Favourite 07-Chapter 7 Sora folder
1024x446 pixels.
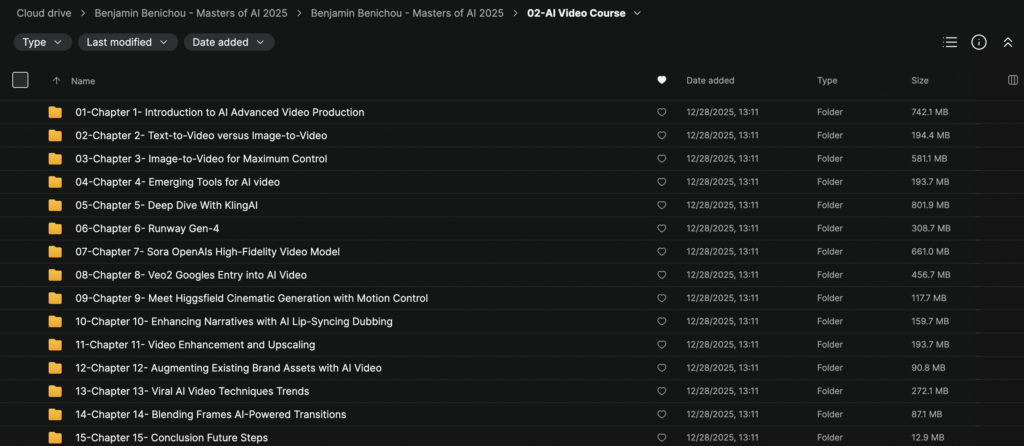(662, 252)
